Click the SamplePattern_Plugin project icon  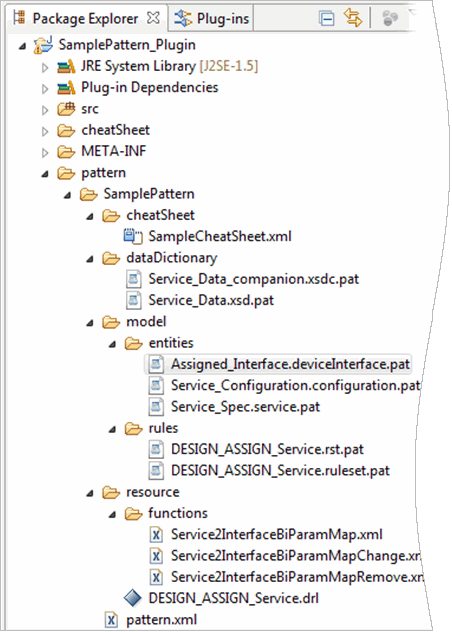coord(43,45)
